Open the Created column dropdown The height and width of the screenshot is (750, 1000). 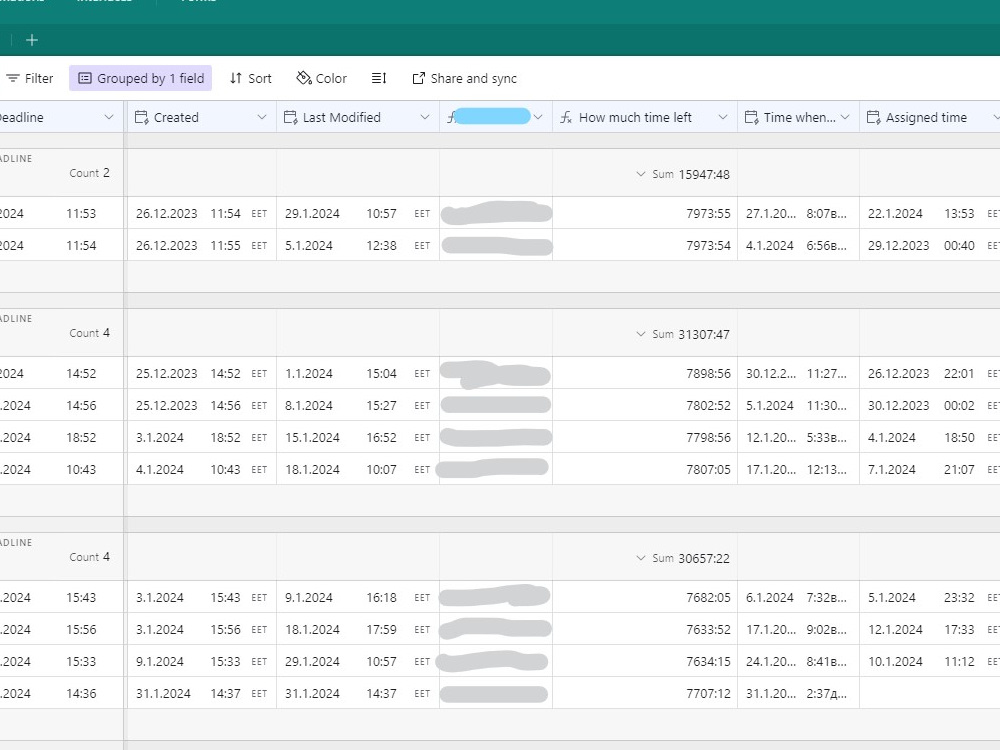261,117
